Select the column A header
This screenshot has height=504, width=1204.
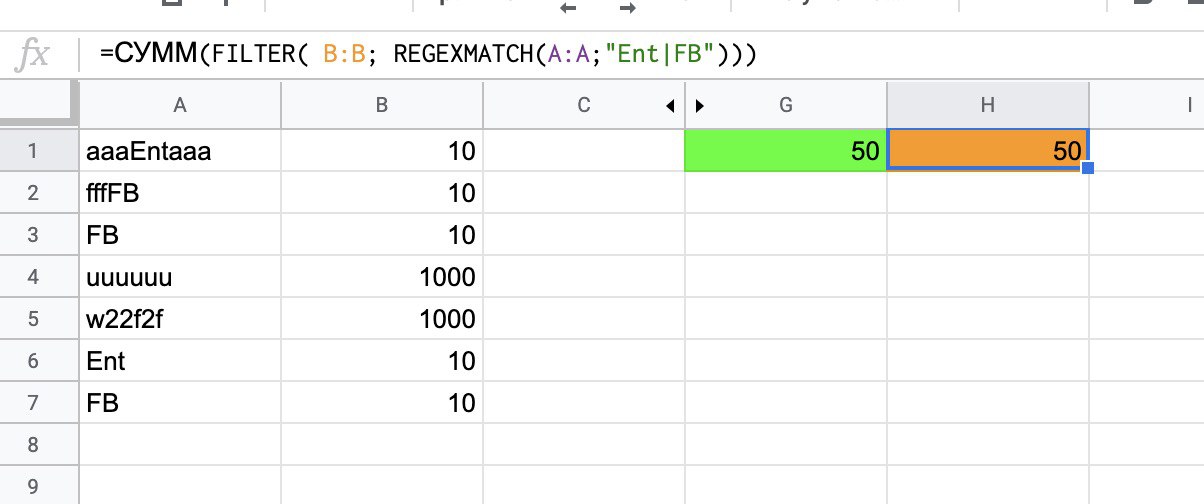point(180,106)
